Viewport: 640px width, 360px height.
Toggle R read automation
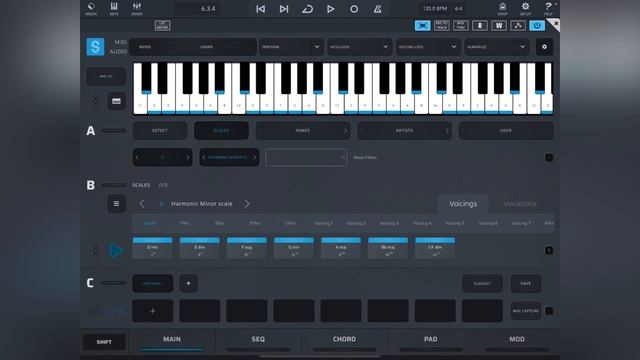(x=480, y=26)
